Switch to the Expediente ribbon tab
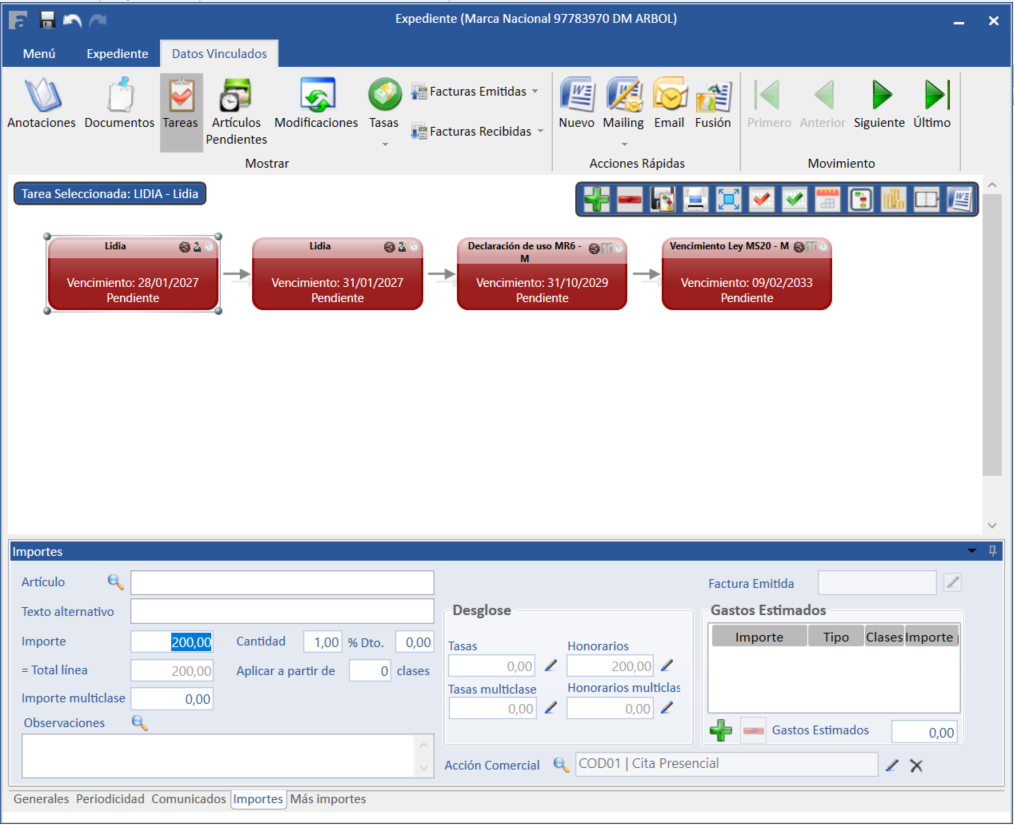Viewport: 1014px width, 825px height. [x=117, y=54]
